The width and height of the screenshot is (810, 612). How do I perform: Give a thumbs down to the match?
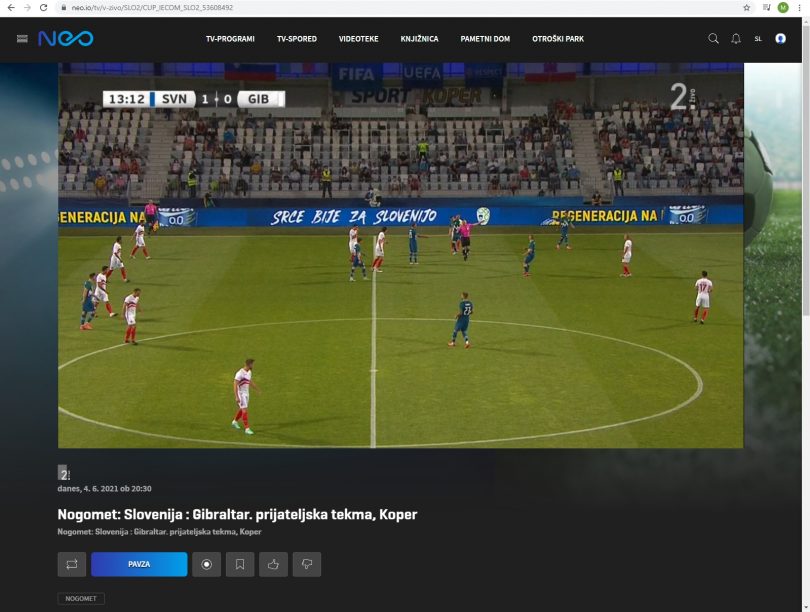[x=308, y=564]
